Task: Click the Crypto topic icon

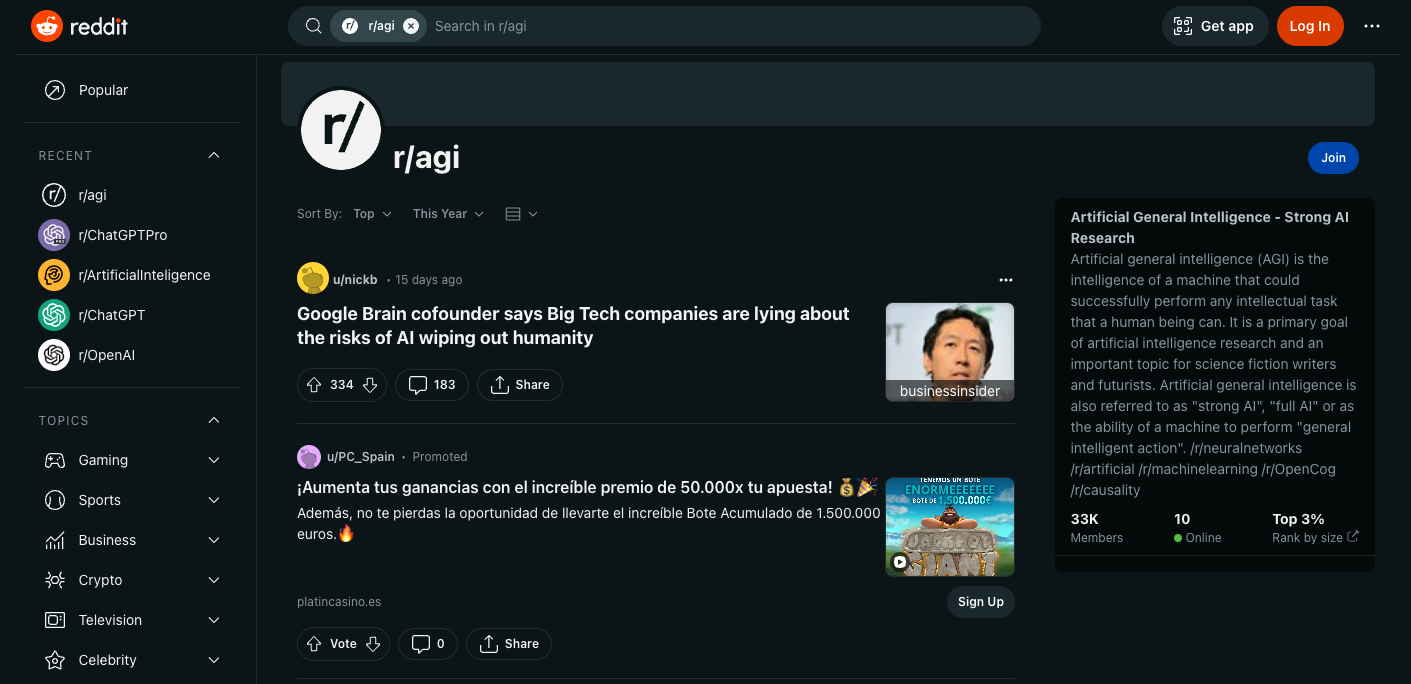Action: (x=53, y=580)
